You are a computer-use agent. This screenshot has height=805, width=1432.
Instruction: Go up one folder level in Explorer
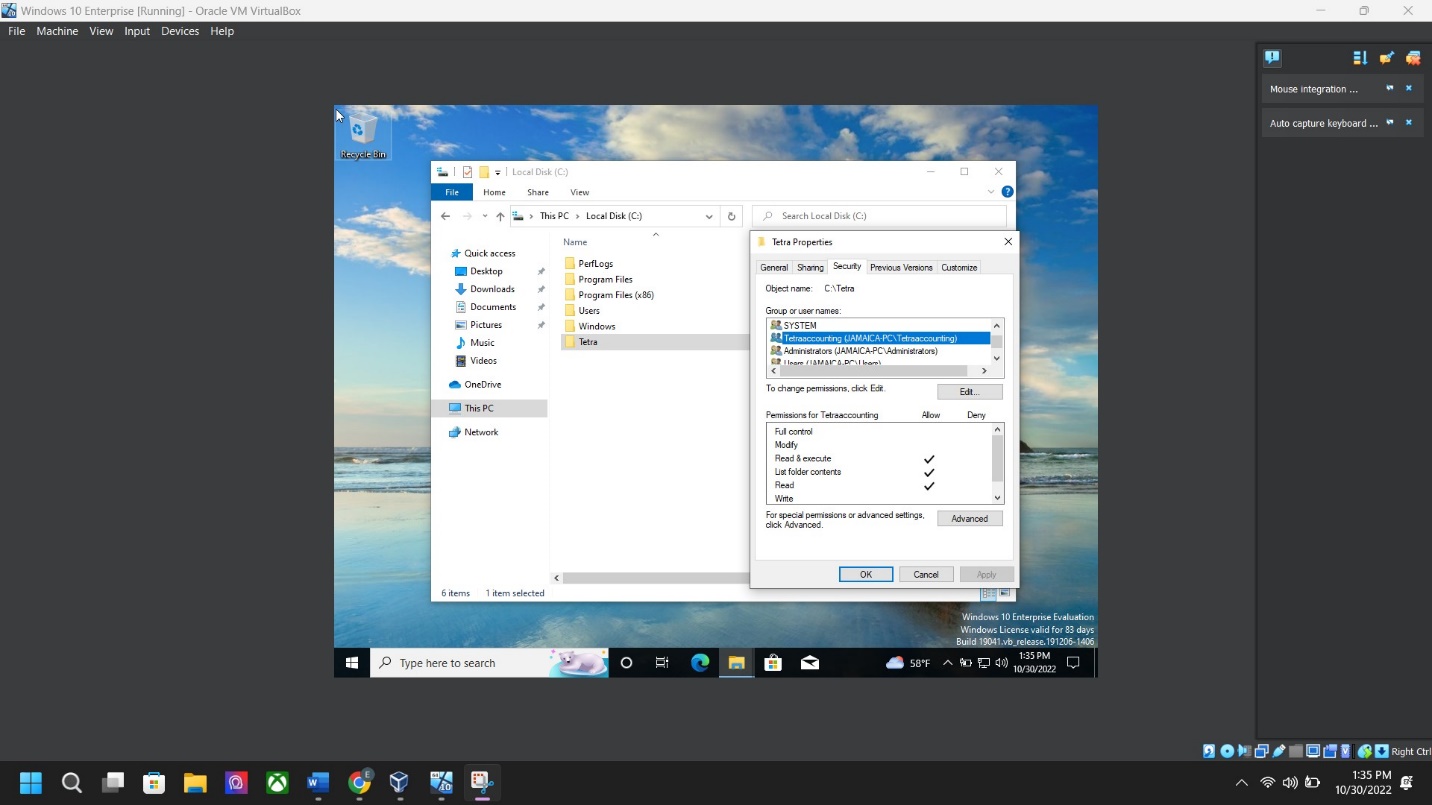coord(500,216)
